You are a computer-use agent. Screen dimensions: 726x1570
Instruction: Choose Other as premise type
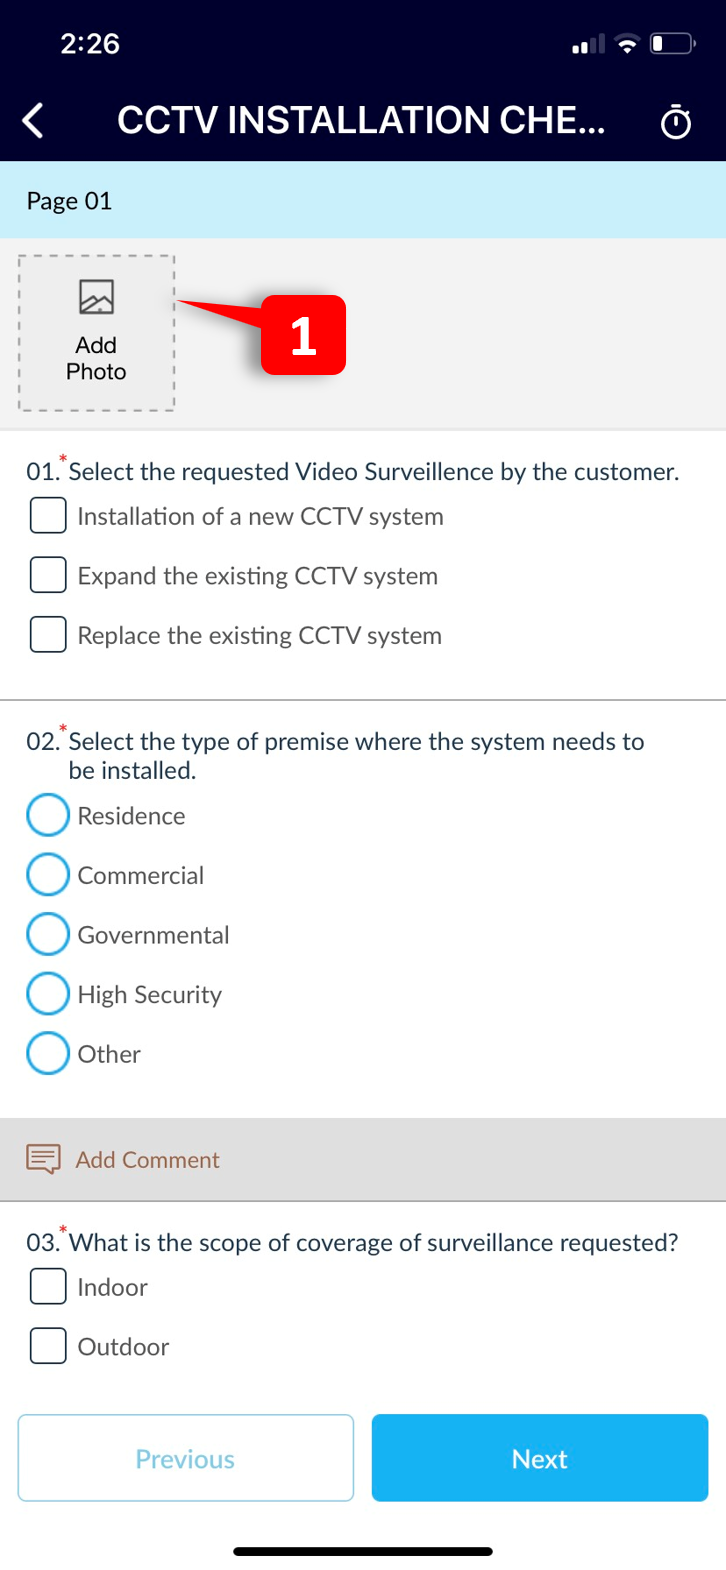click(48, 1053)
